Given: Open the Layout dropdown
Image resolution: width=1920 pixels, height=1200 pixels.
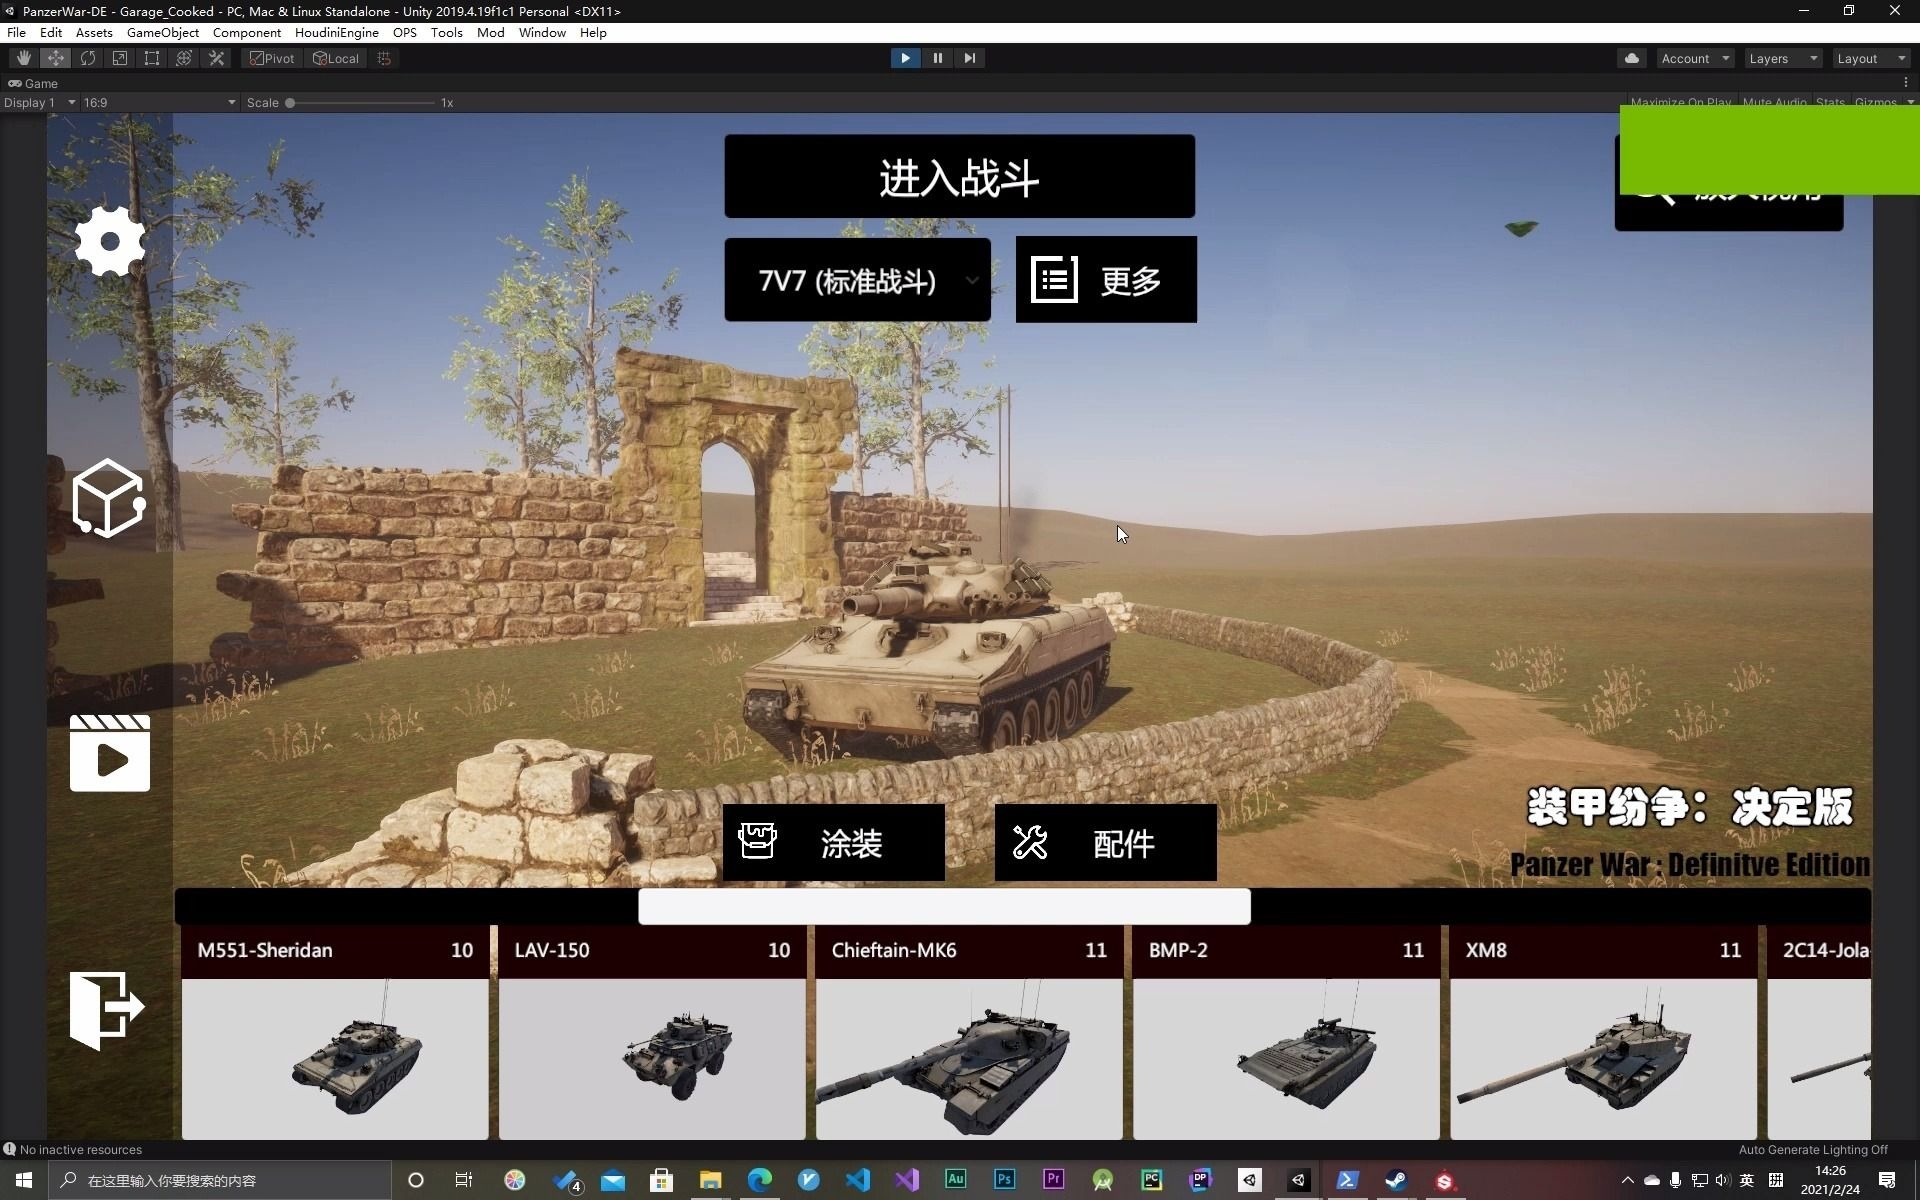Looking at the screenshot, I should click(1871, 58).
